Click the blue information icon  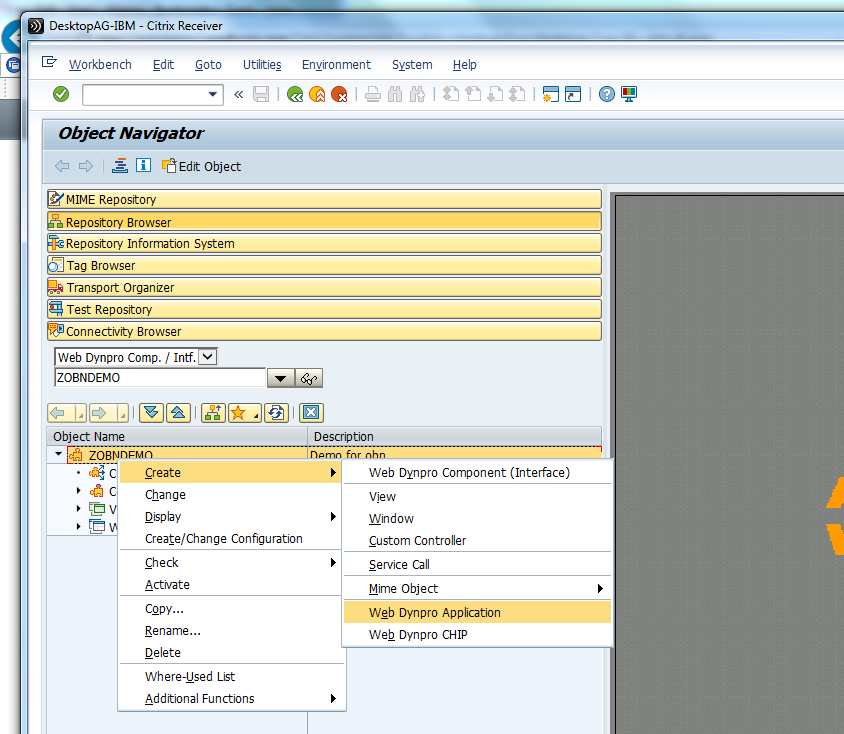pyautogui.click(x=143, y=166)
